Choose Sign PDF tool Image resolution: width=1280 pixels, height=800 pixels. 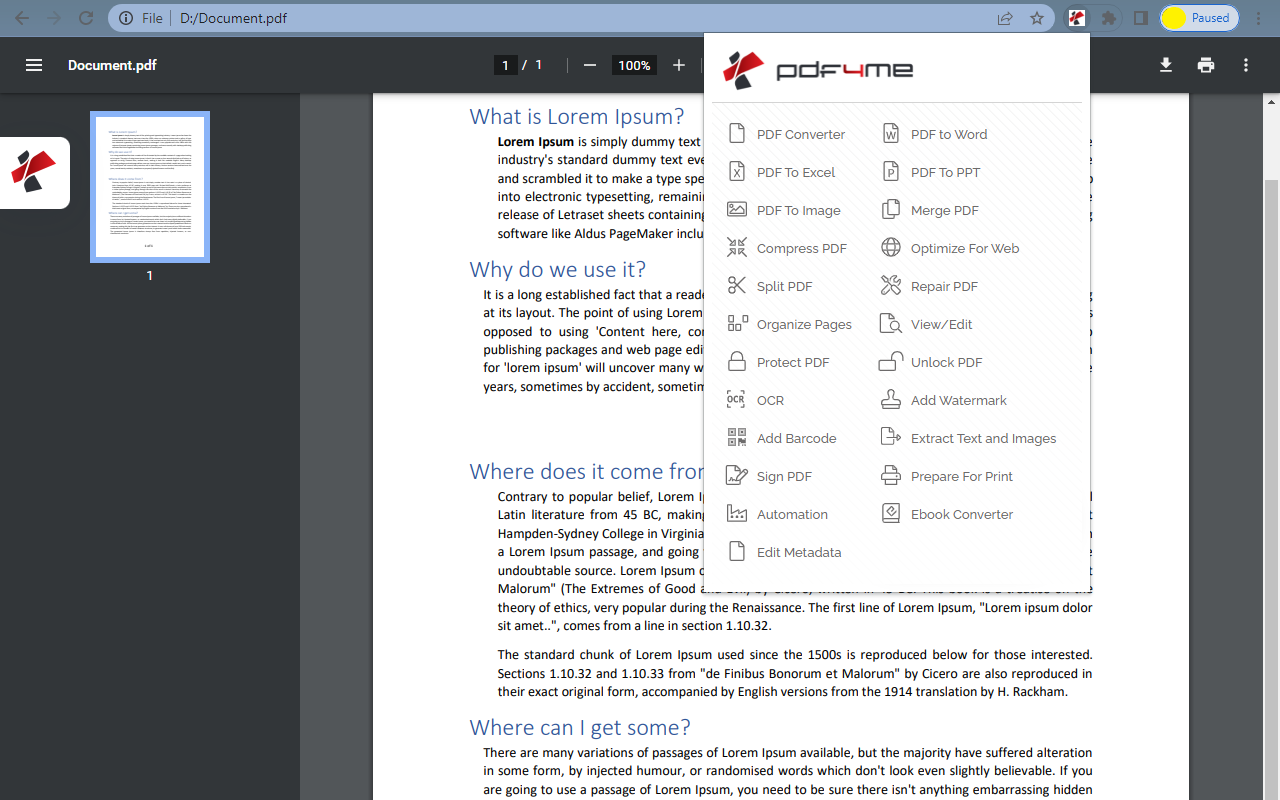pyautogui.click(x=770, y=476)
